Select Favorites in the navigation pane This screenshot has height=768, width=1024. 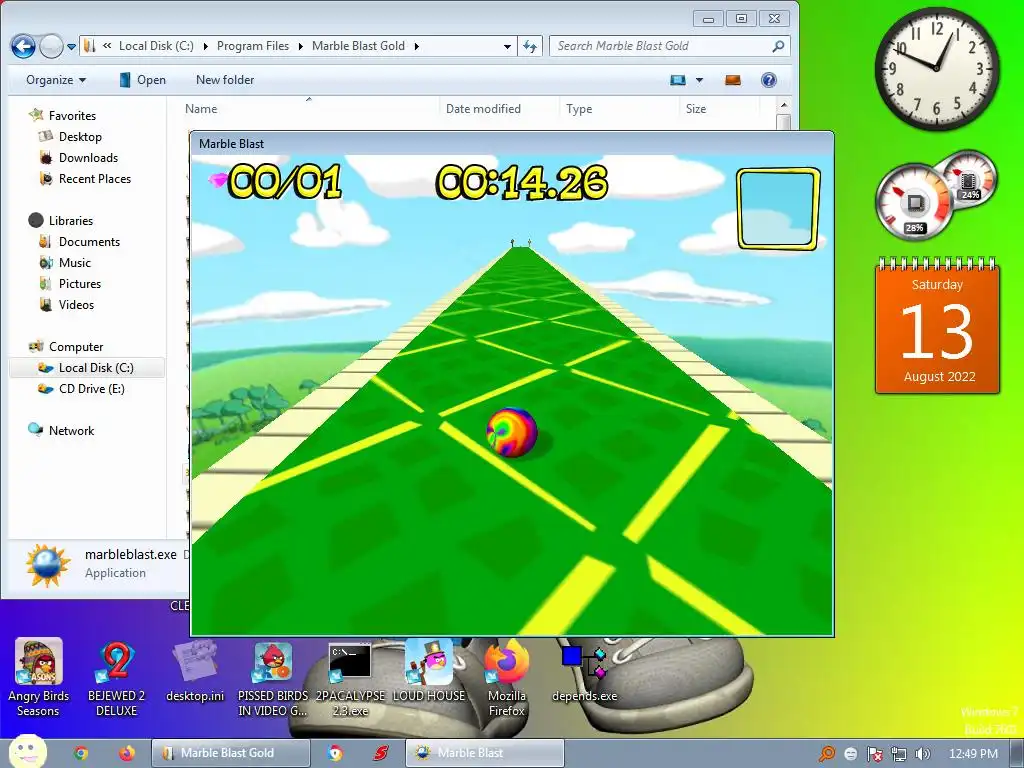click(x=63, y=116)
